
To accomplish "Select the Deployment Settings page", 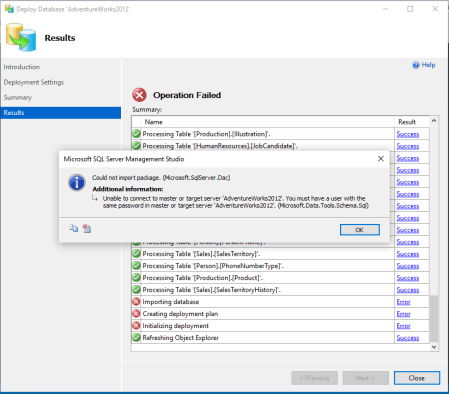I will (34, 82).
